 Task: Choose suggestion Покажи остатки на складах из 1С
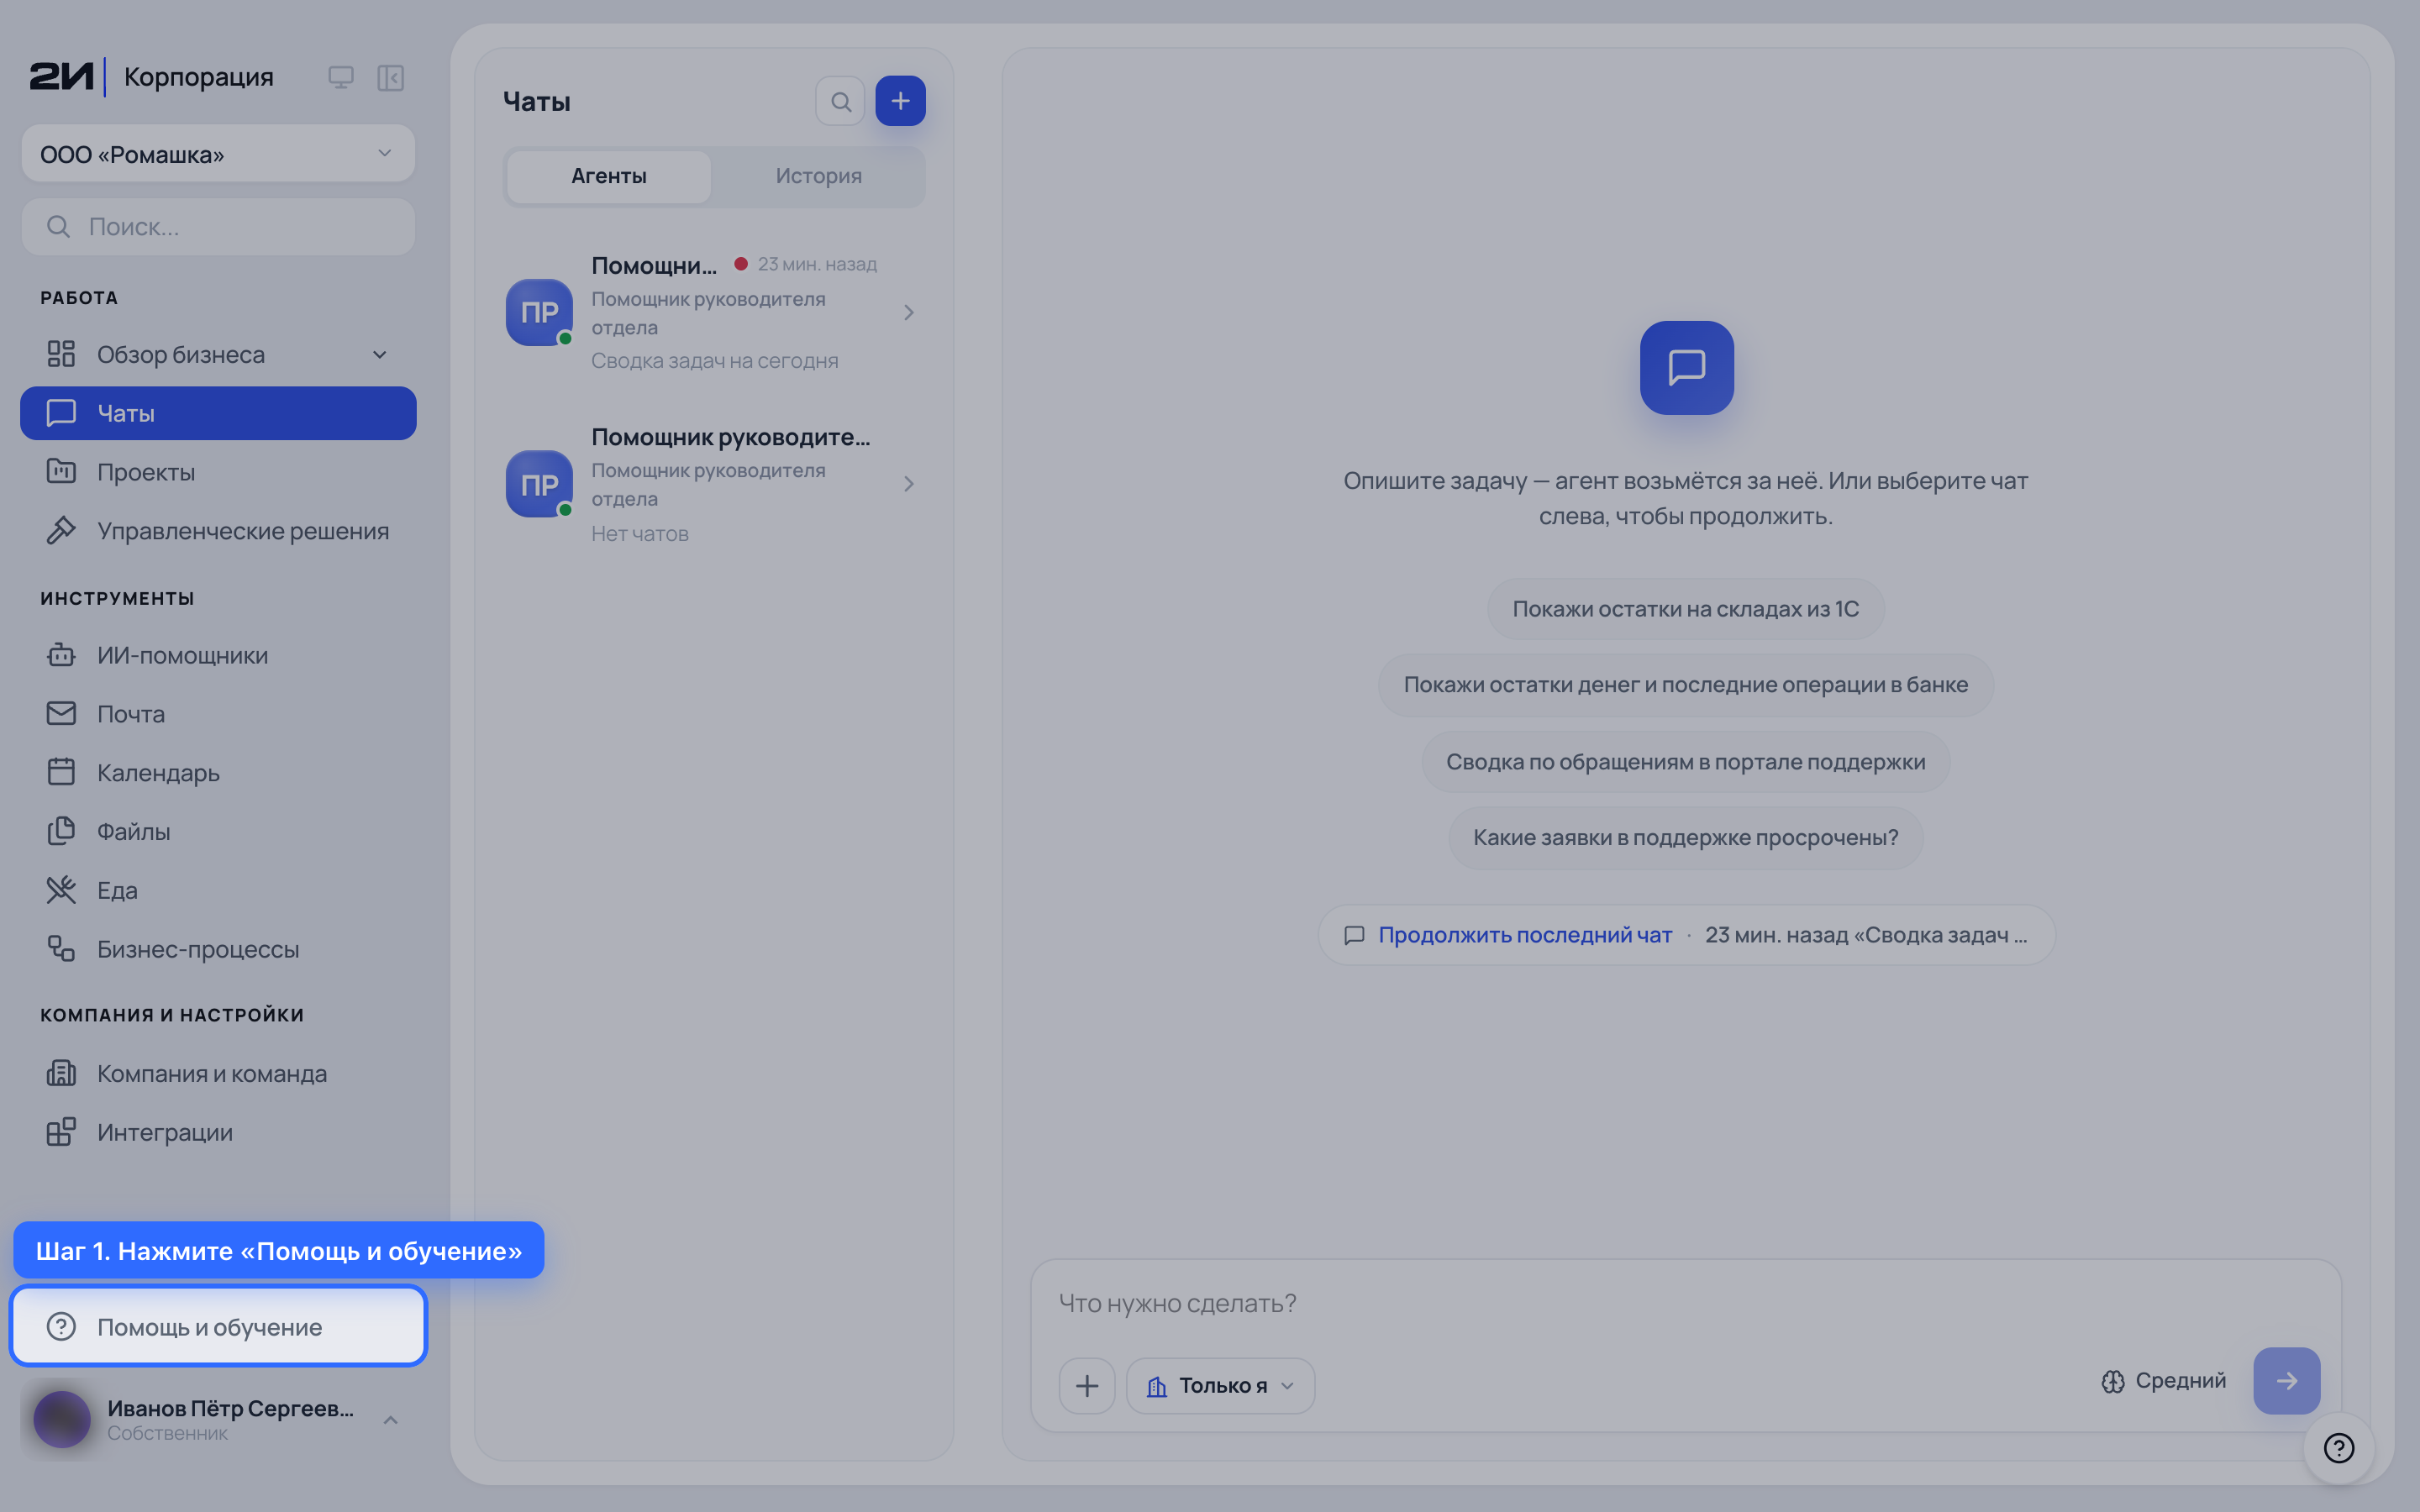coord(1685,609)
